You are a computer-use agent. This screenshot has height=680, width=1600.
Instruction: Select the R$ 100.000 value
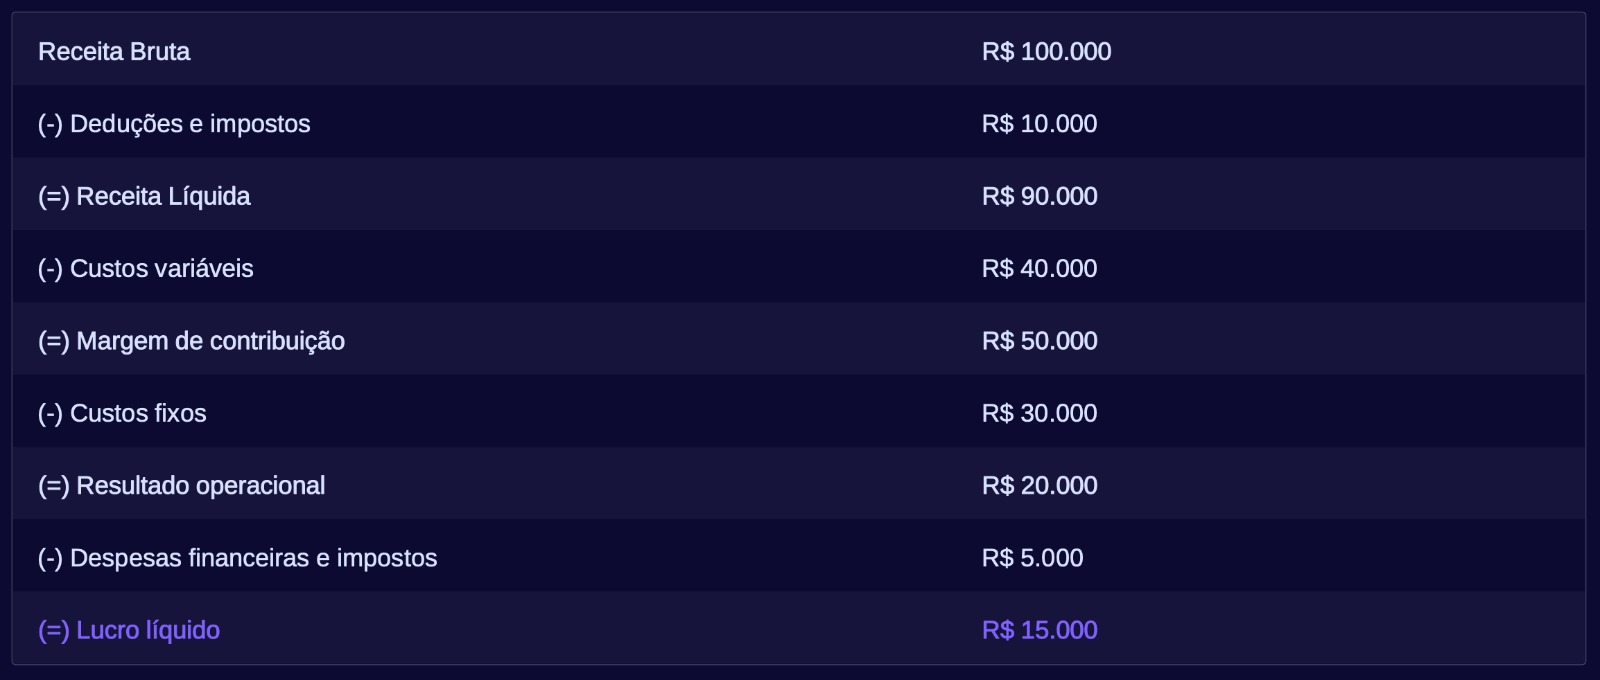[1046, 52]
